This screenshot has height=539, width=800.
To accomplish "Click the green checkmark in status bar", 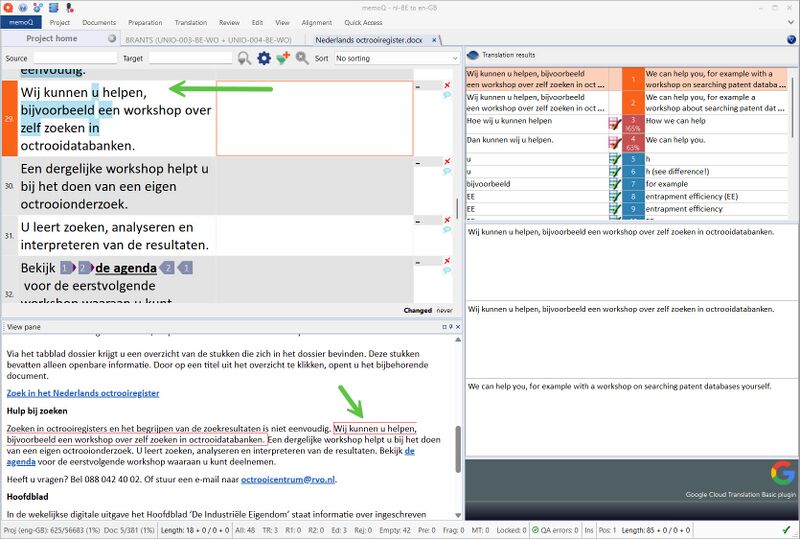I will click(786, 530).
